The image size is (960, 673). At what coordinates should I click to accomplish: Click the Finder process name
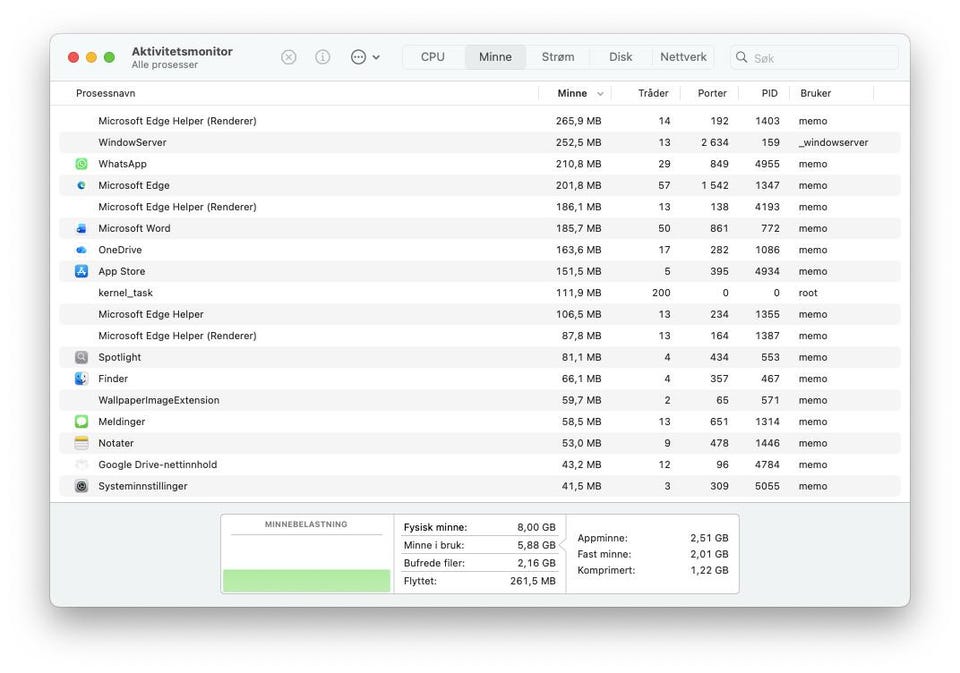pos(113,378)
